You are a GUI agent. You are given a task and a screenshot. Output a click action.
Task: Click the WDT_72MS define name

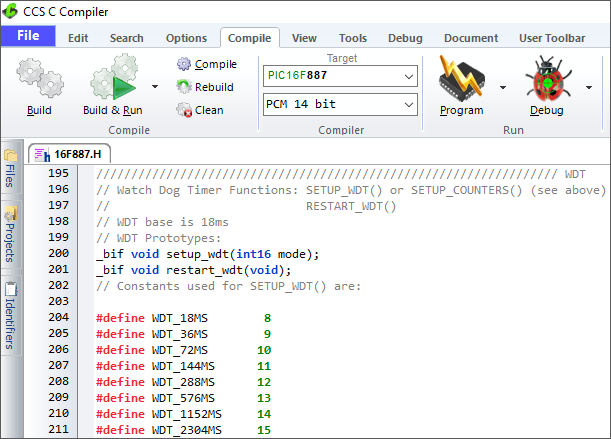pyautogui.click(x=180, y=350)
